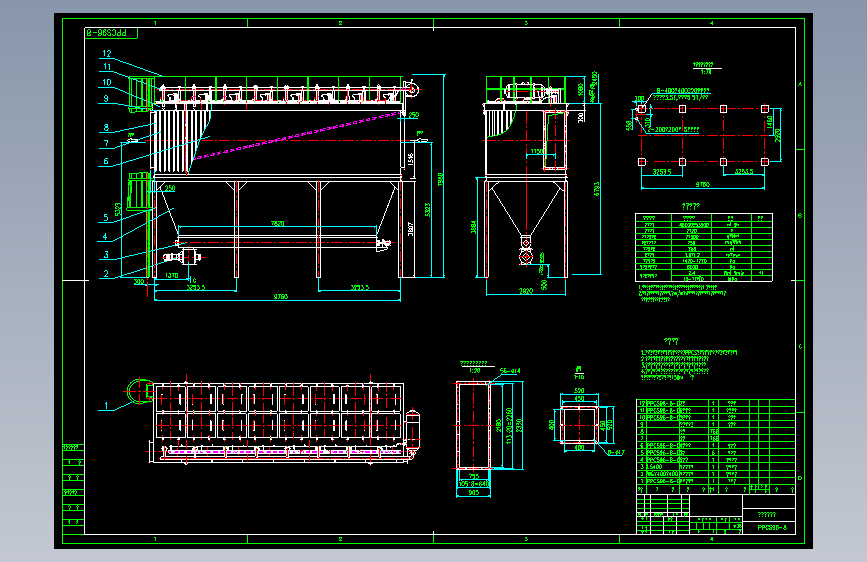Viewport: 867px width, 562px height.
Task: Select callout number 2 label
Action: [106, 273]
